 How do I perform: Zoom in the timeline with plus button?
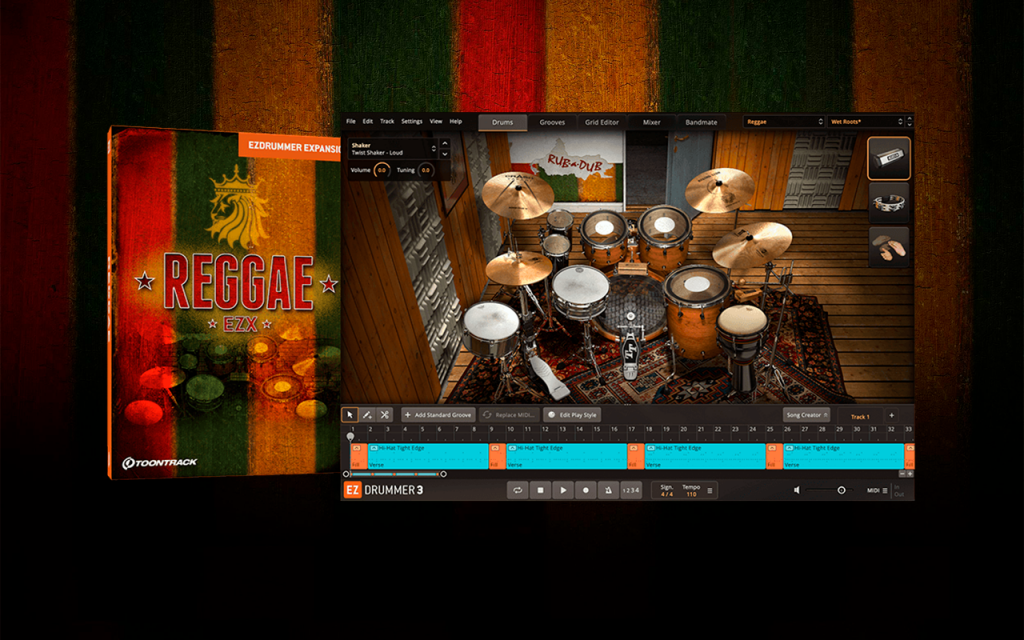tap(910, 474)
